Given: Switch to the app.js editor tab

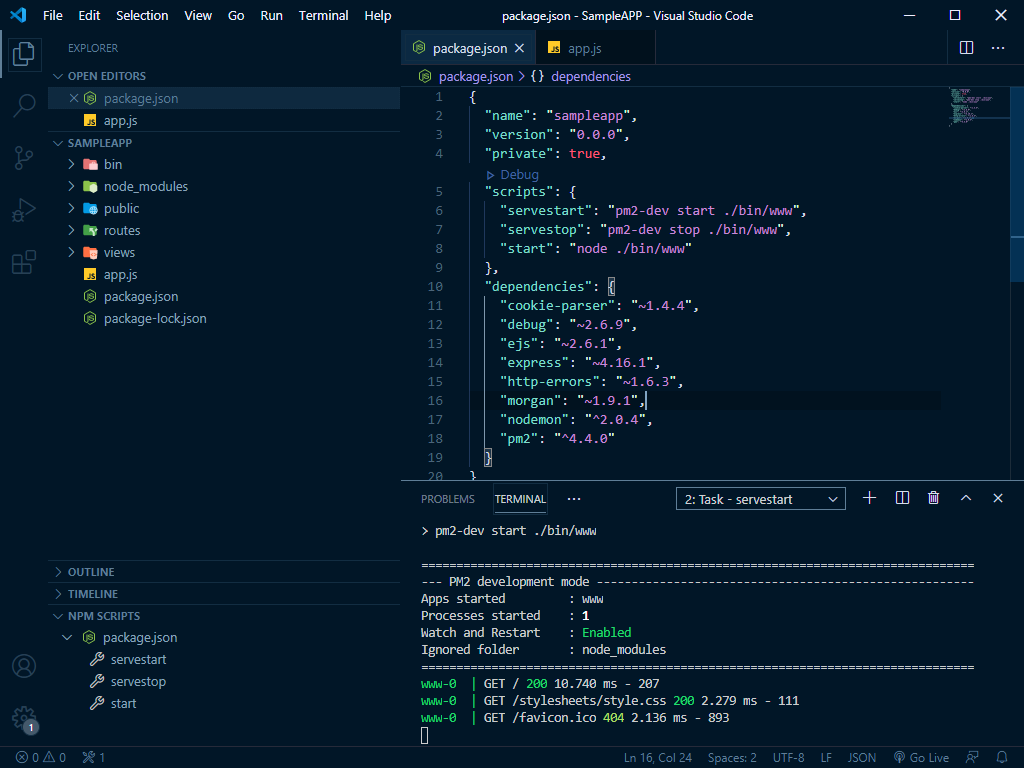Looking at the screenshot, I should 595,48.
